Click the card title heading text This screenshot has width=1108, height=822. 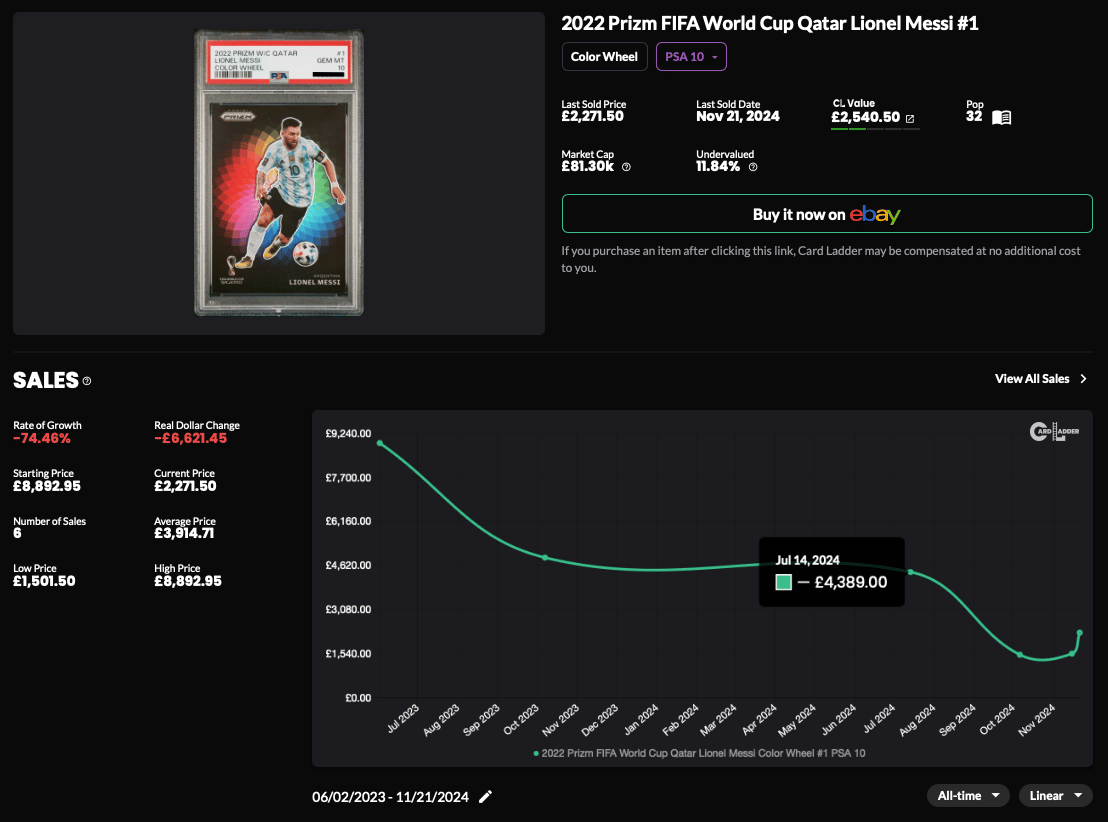[x=770, y=23]
